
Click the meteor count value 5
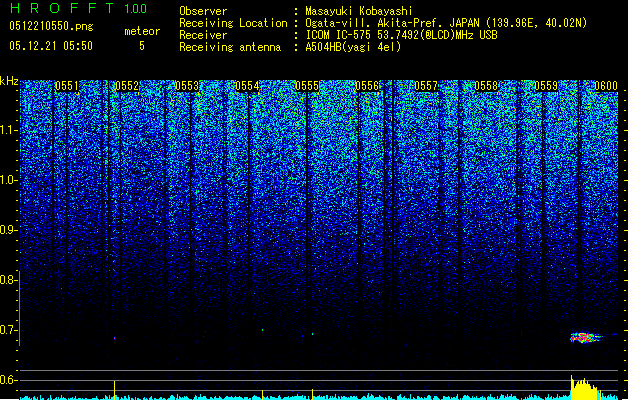tap(142, 46)
